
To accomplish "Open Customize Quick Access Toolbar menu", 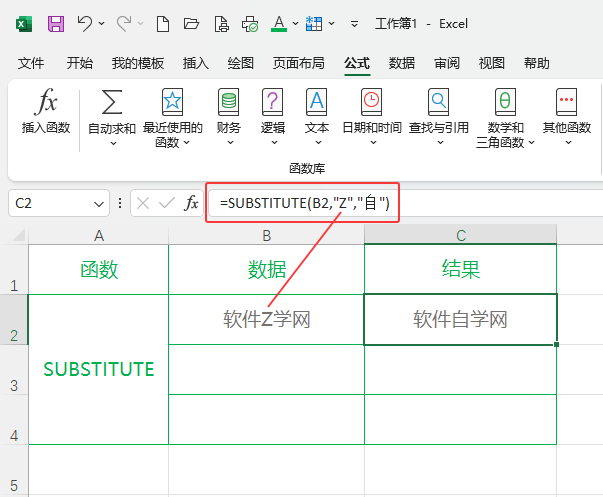I will (355, 24).
